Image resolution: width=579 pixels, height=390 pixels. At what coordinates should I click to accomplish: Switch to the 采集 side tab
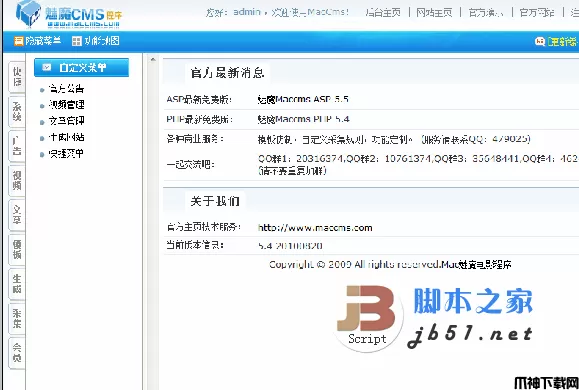click(x=17, y=319)
